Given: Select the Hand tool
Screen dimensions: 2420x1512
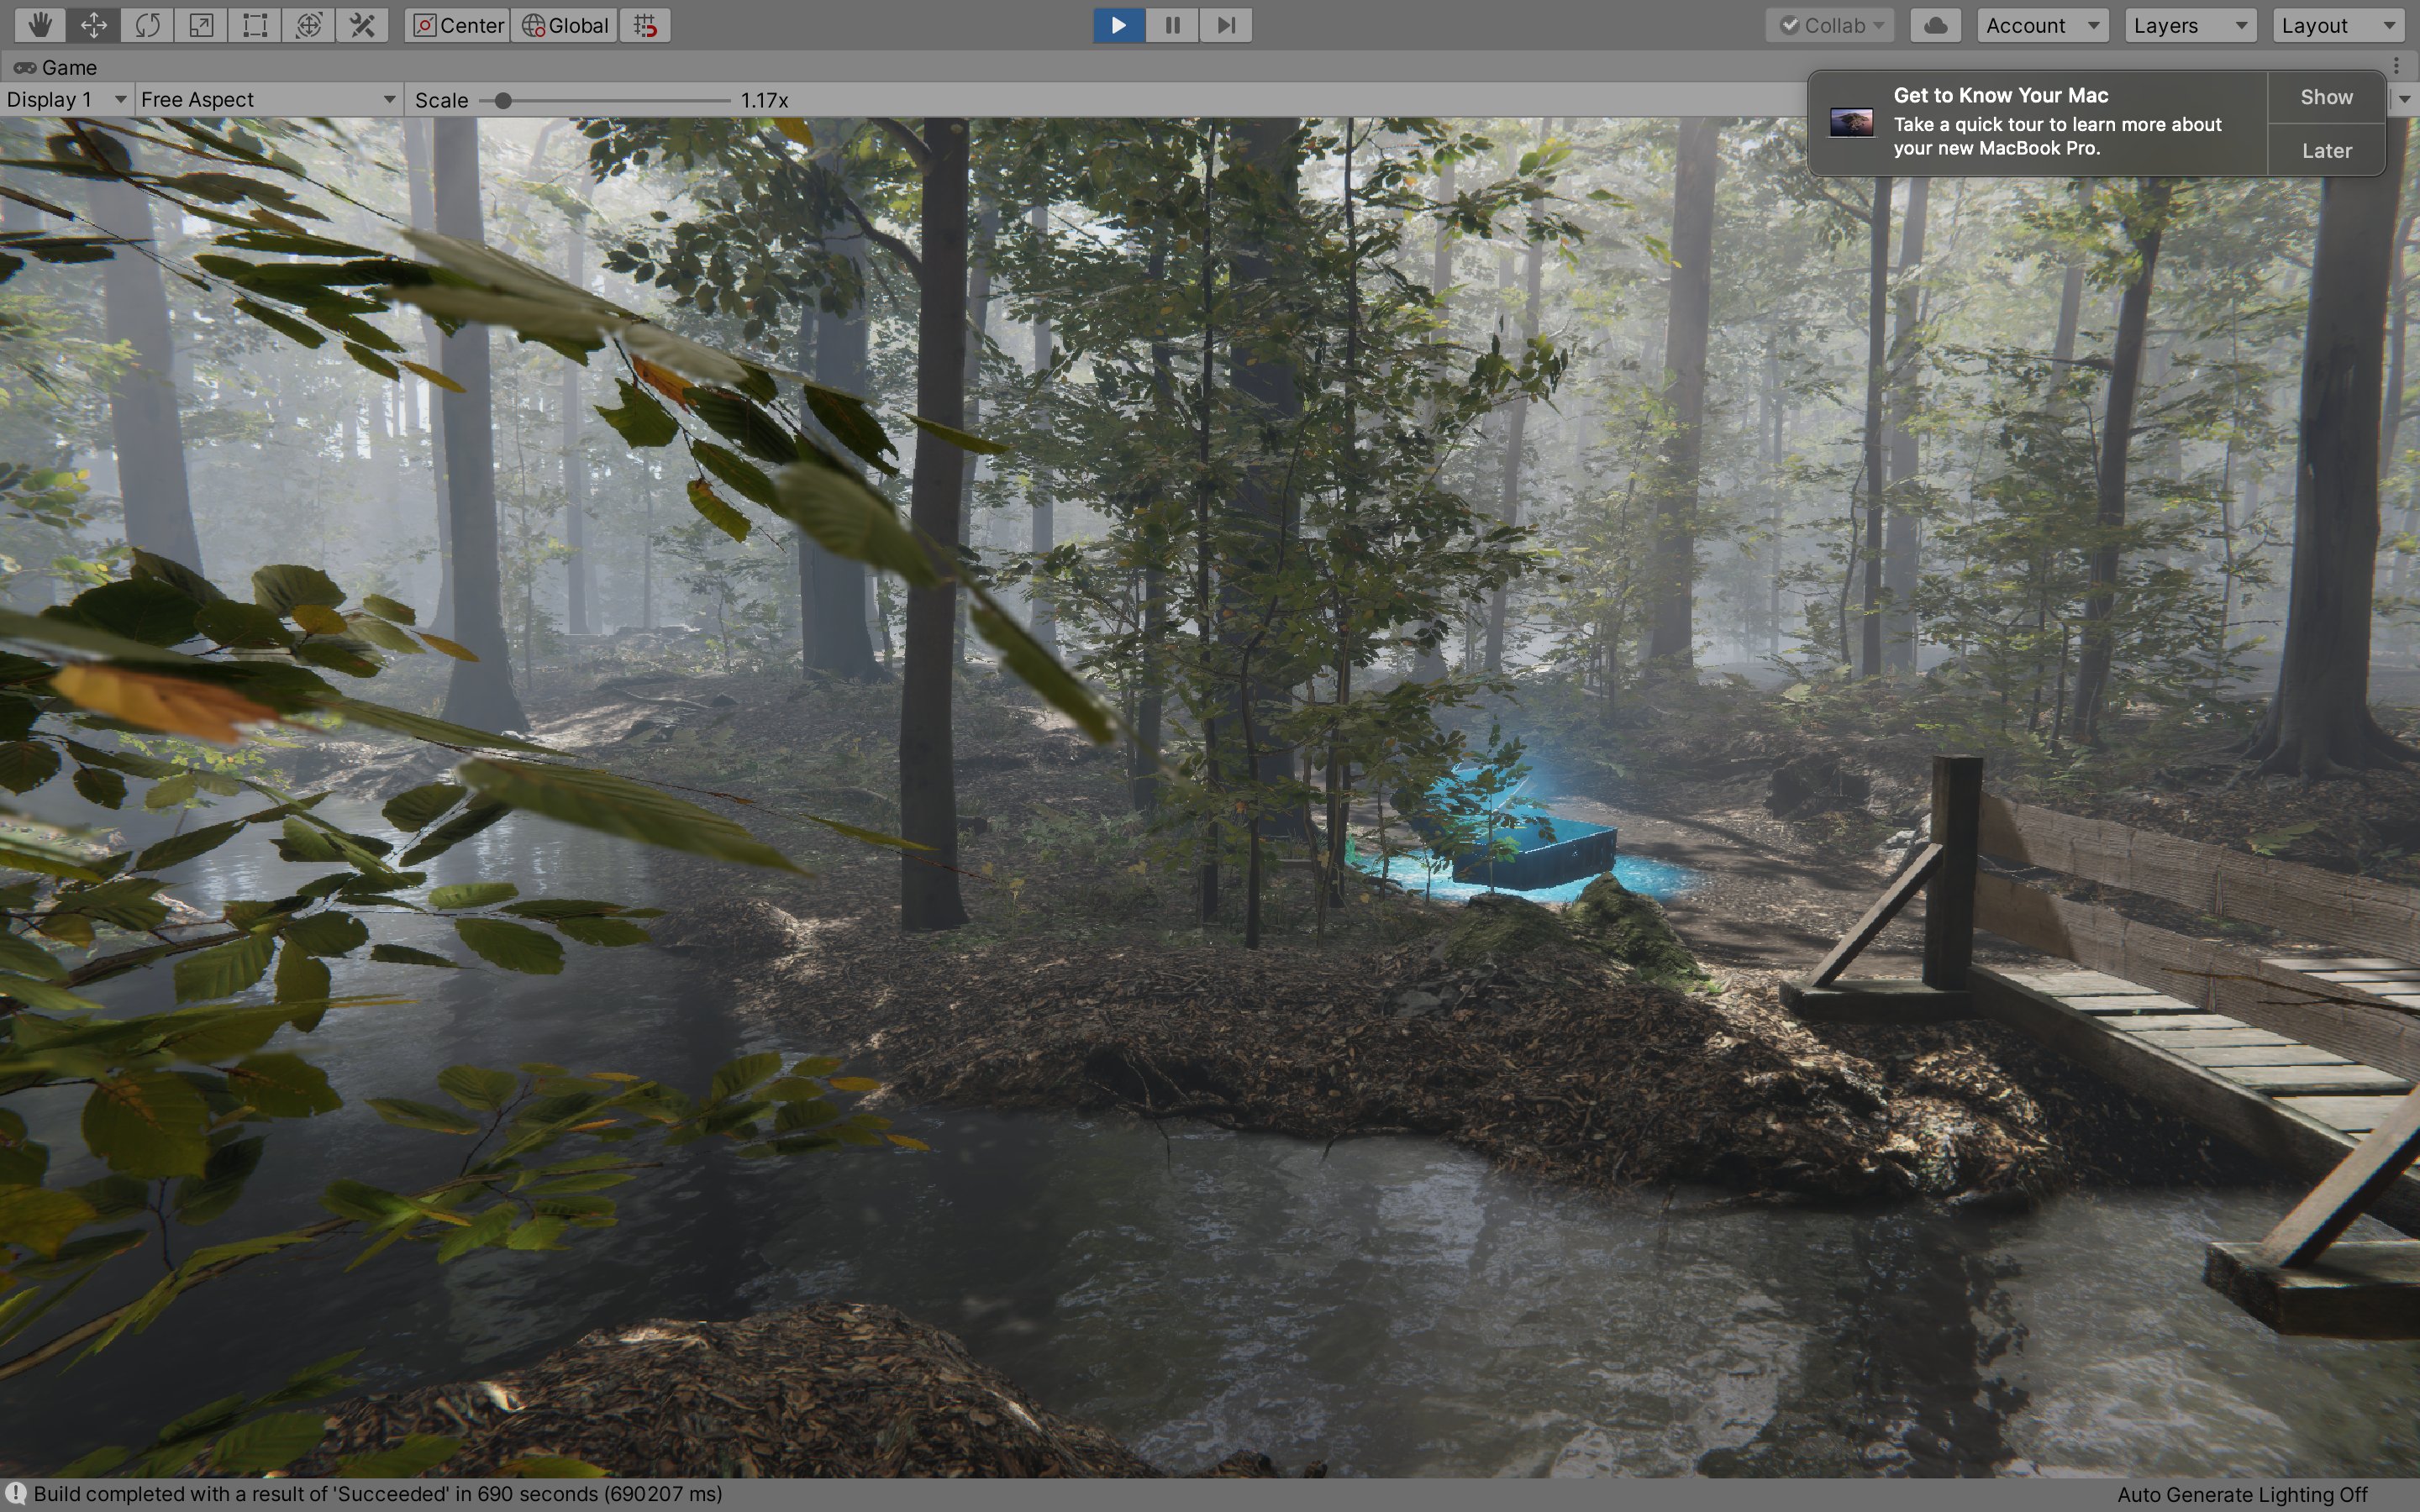Looking at the screenshot, I should [40, 25].
